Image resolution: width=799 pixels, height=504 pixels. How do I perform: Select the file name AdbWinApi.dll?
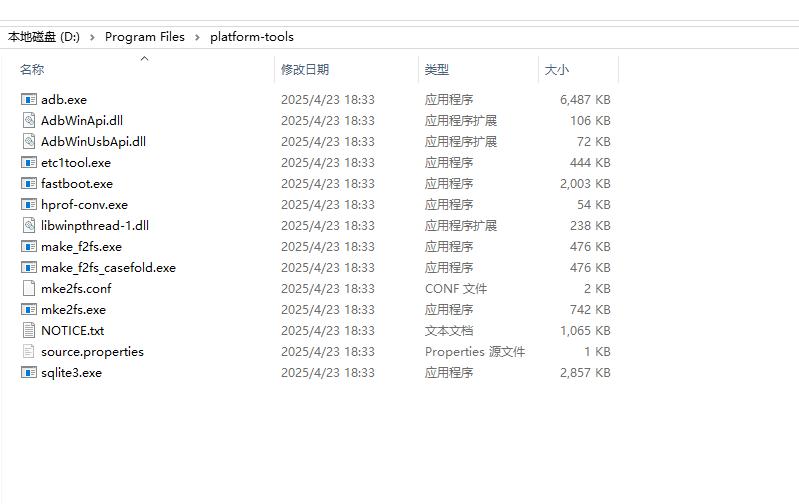82,120
